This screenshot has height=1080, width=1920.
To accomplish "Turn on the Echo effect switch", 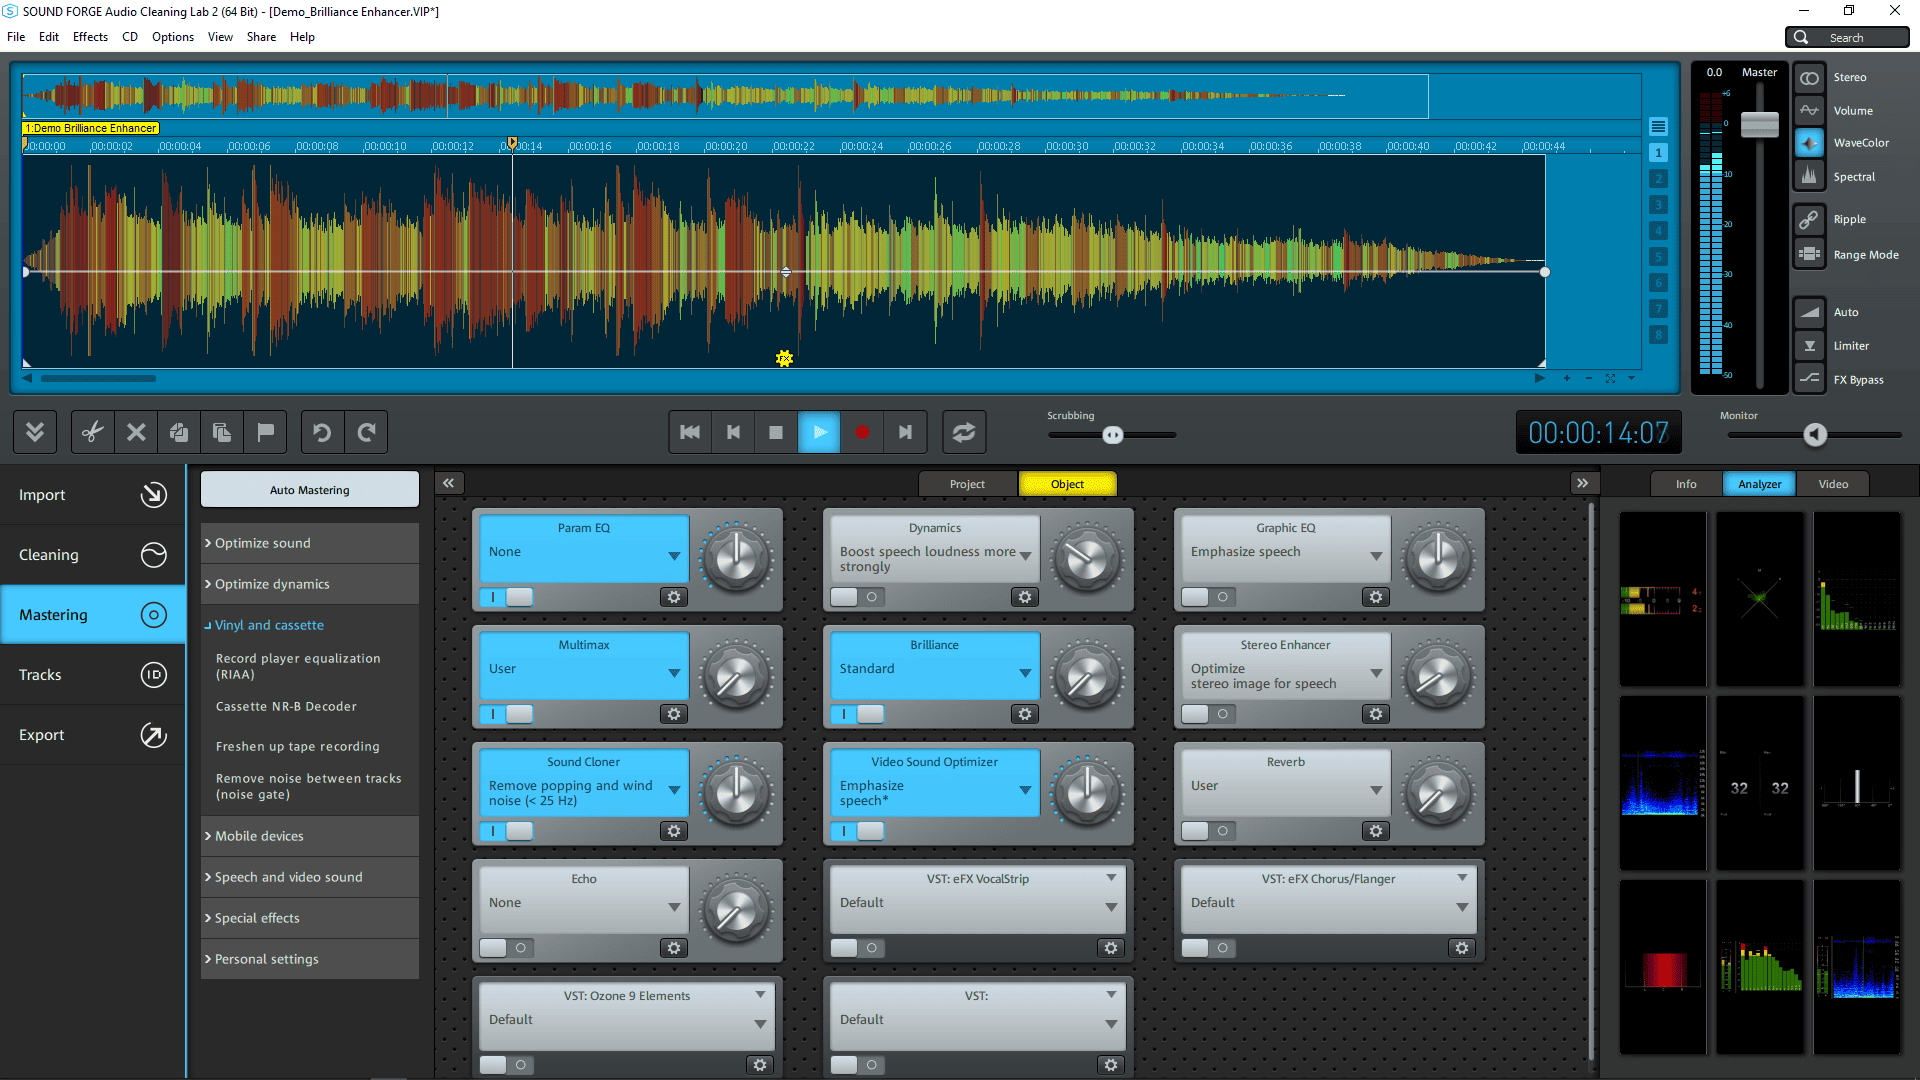I will click(x=507, y=948).
